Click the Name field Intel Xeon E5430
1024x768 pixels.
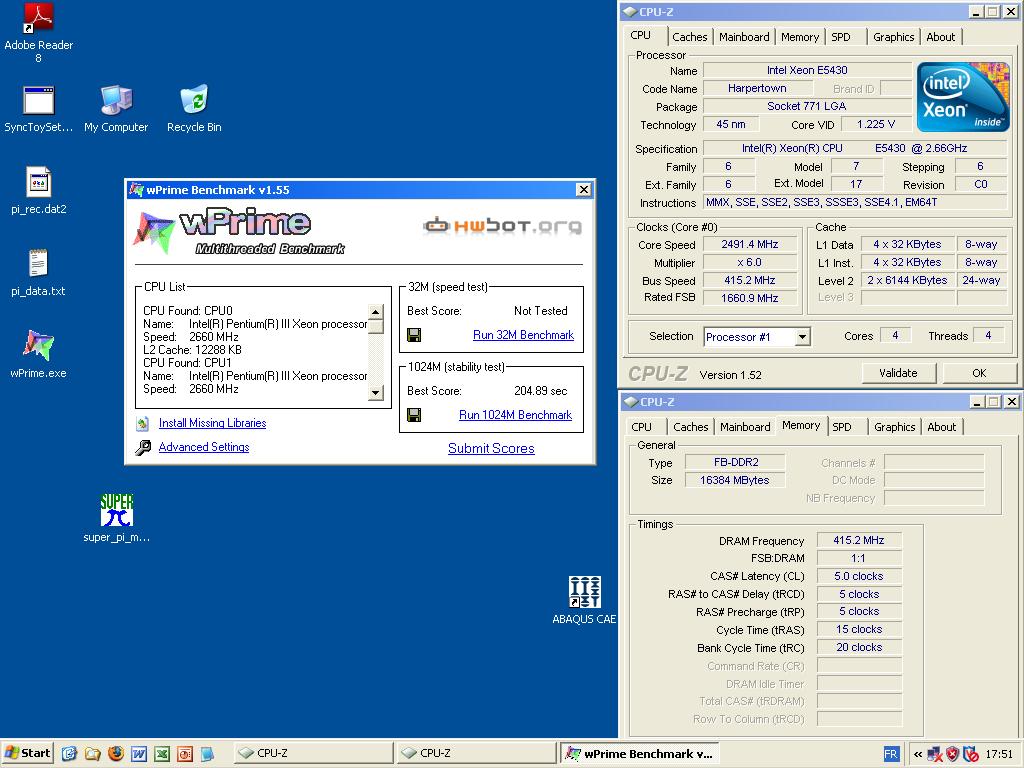[807, 70]
